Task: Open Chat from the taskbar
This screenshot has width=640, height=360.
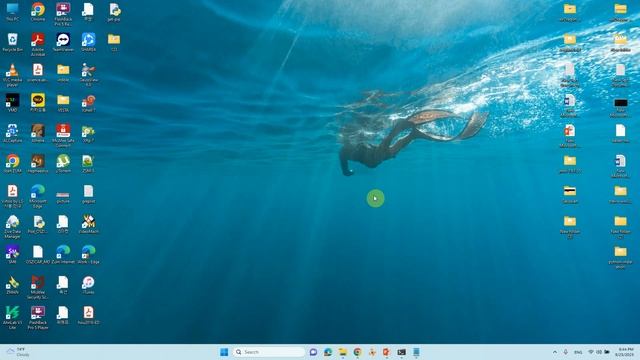Action: point(313,352)
